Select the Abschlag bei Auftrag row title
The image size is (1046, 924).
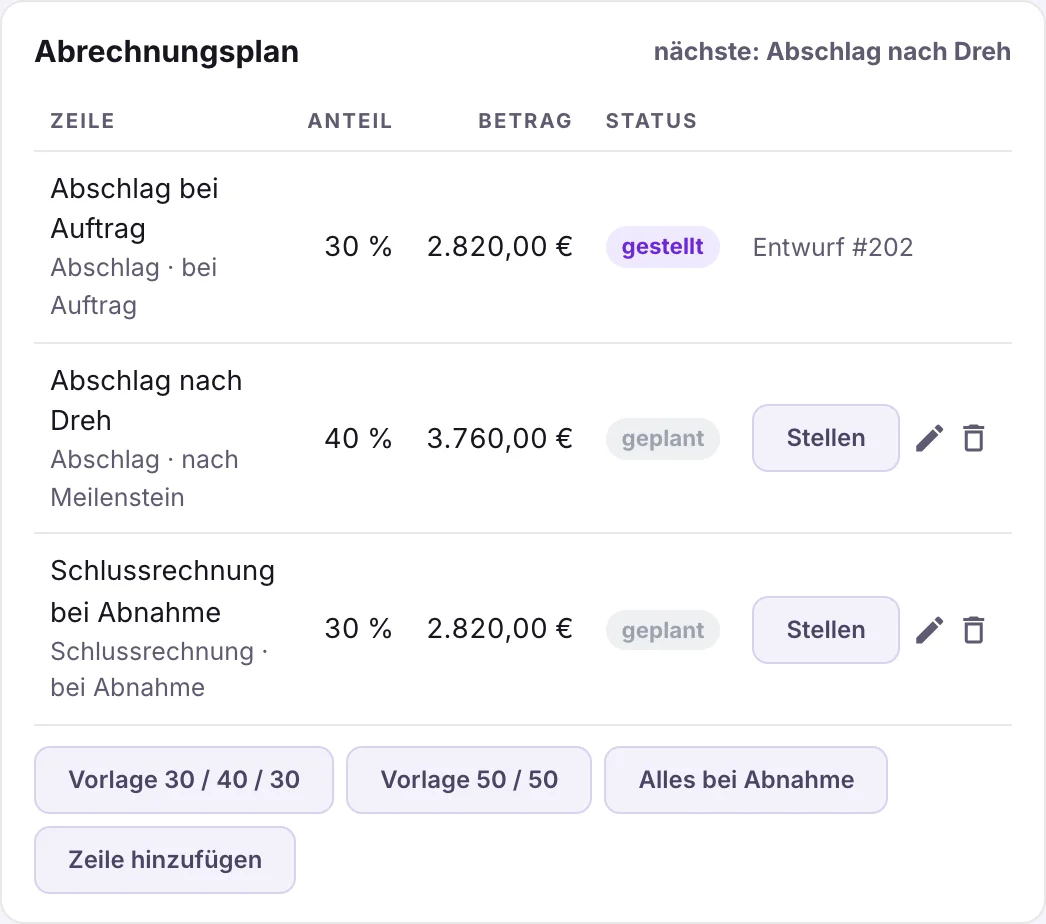coord(135,208)
